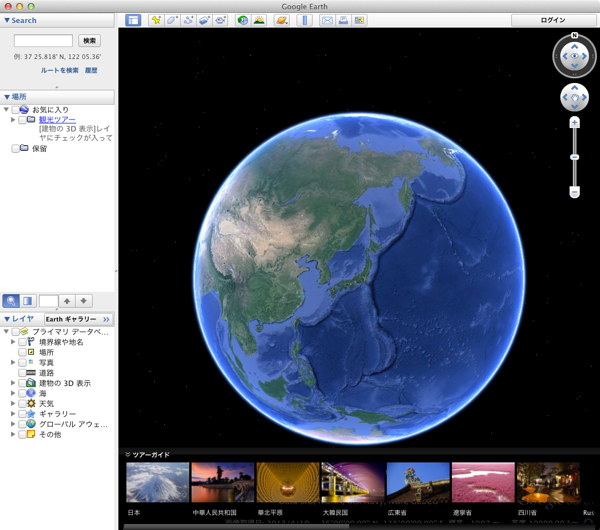
Task: Click the magnifier search places icon
Action: pos(11,301)
